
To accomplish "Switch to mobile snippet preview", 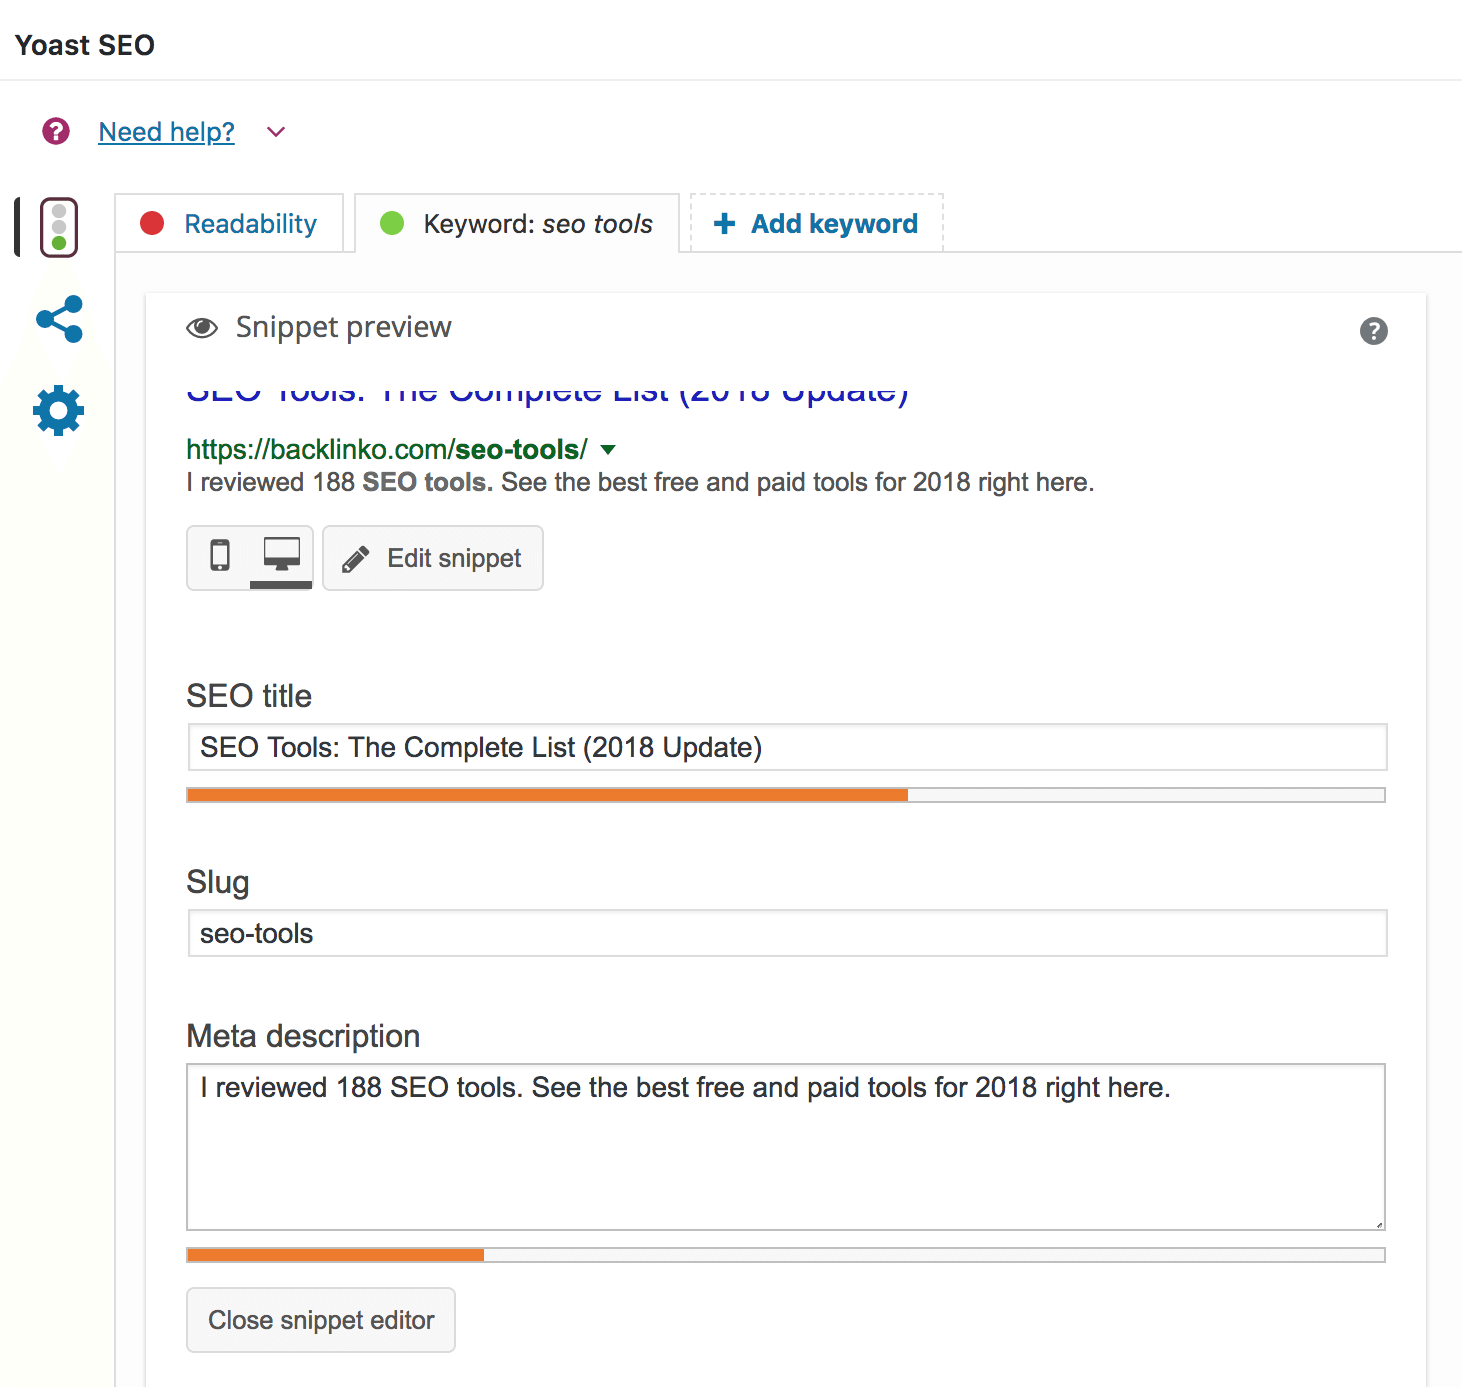I will (220, 555).
